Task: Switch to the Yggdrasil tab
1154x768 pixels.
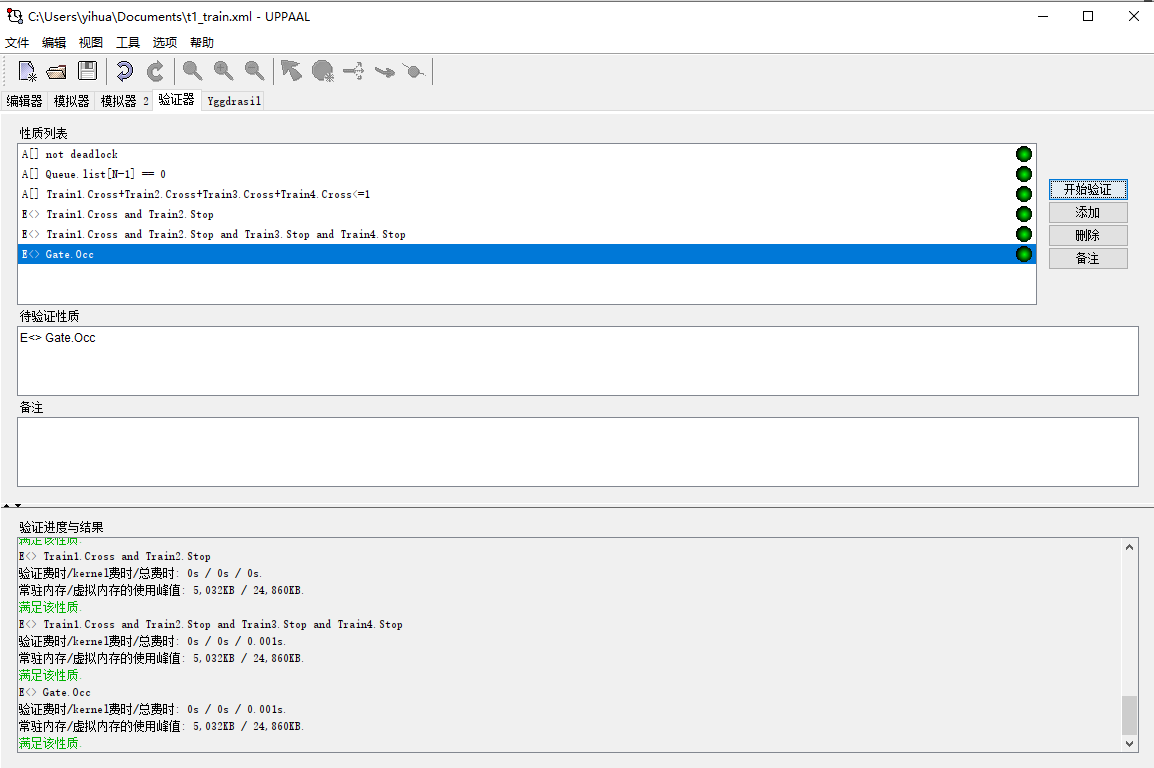Action: 234,101
